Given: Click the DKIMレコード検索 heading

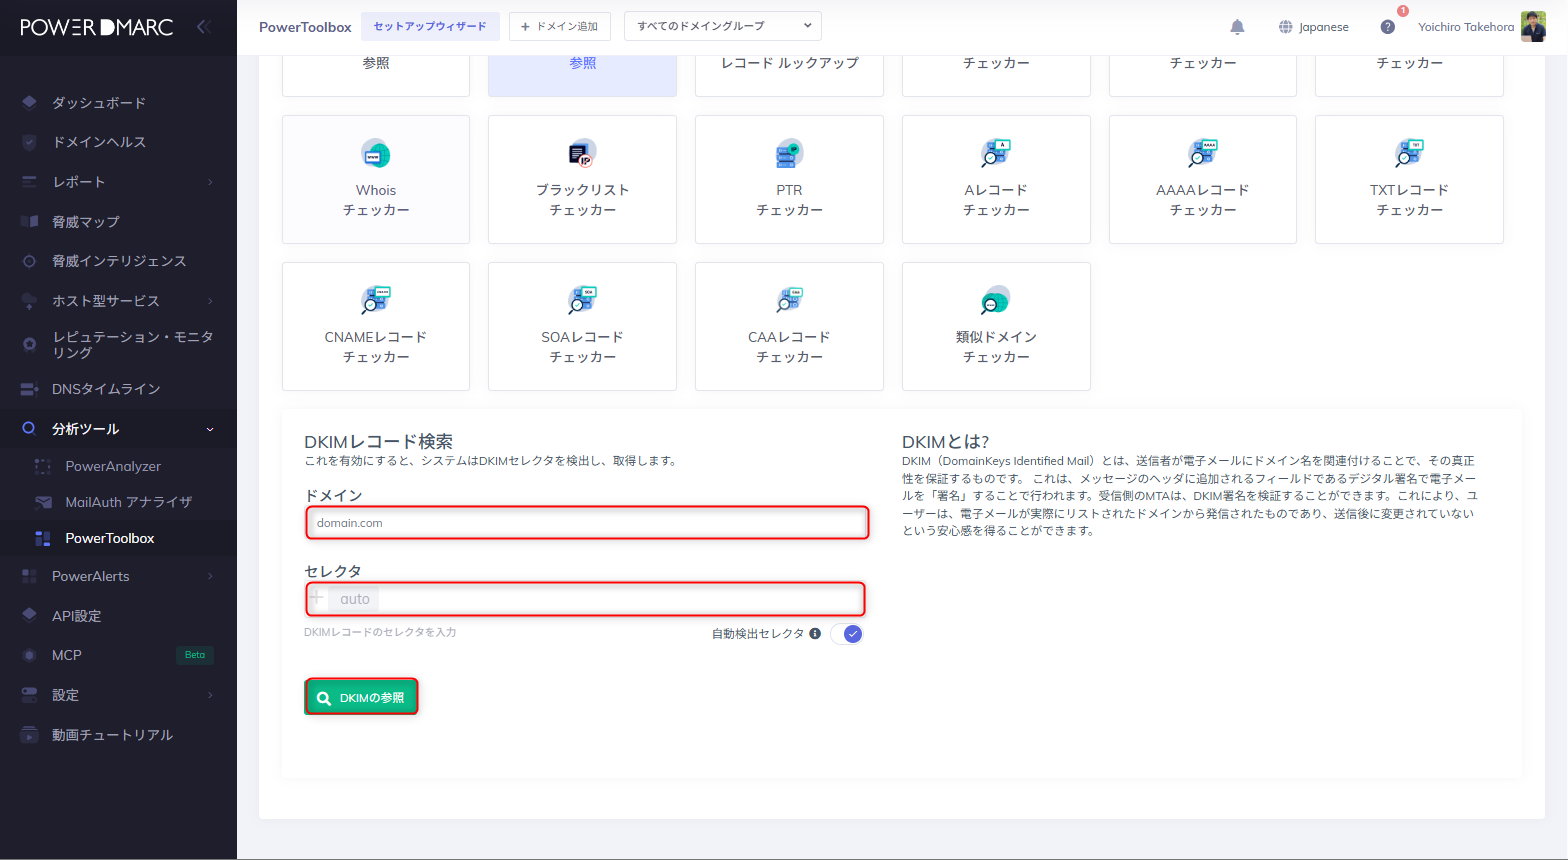Looking at the screenshot, I should pyautogui.click(x=378, y=441).
